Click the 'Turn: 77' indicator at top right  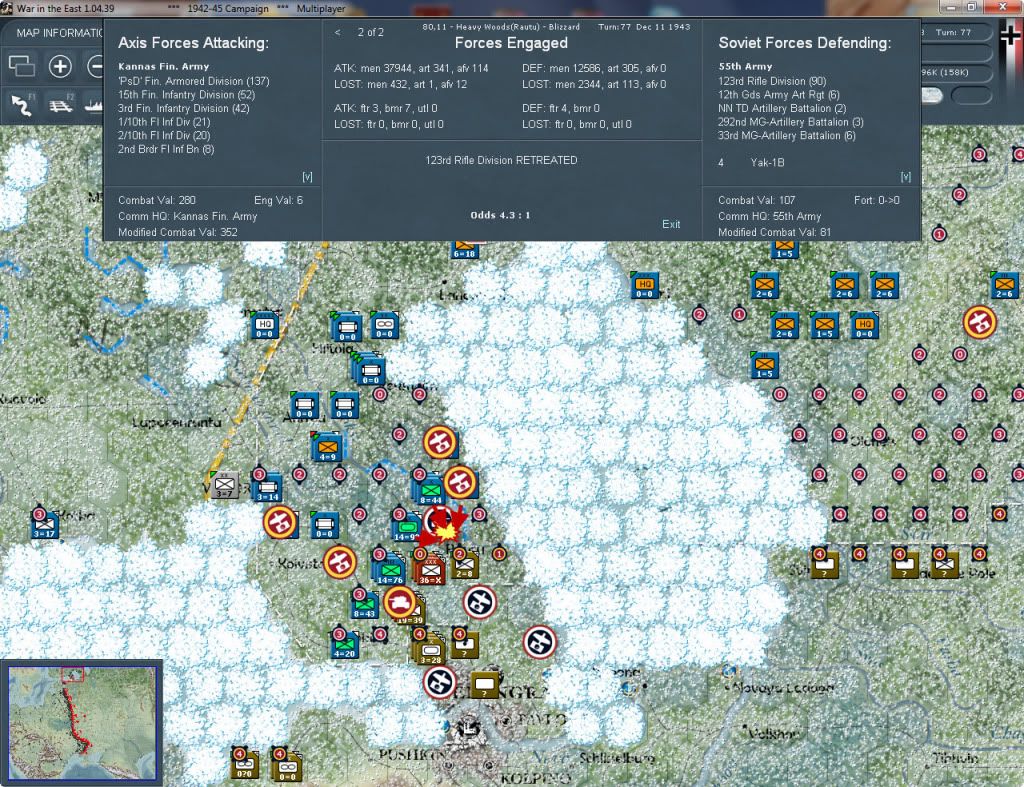[x=953, y=32]
